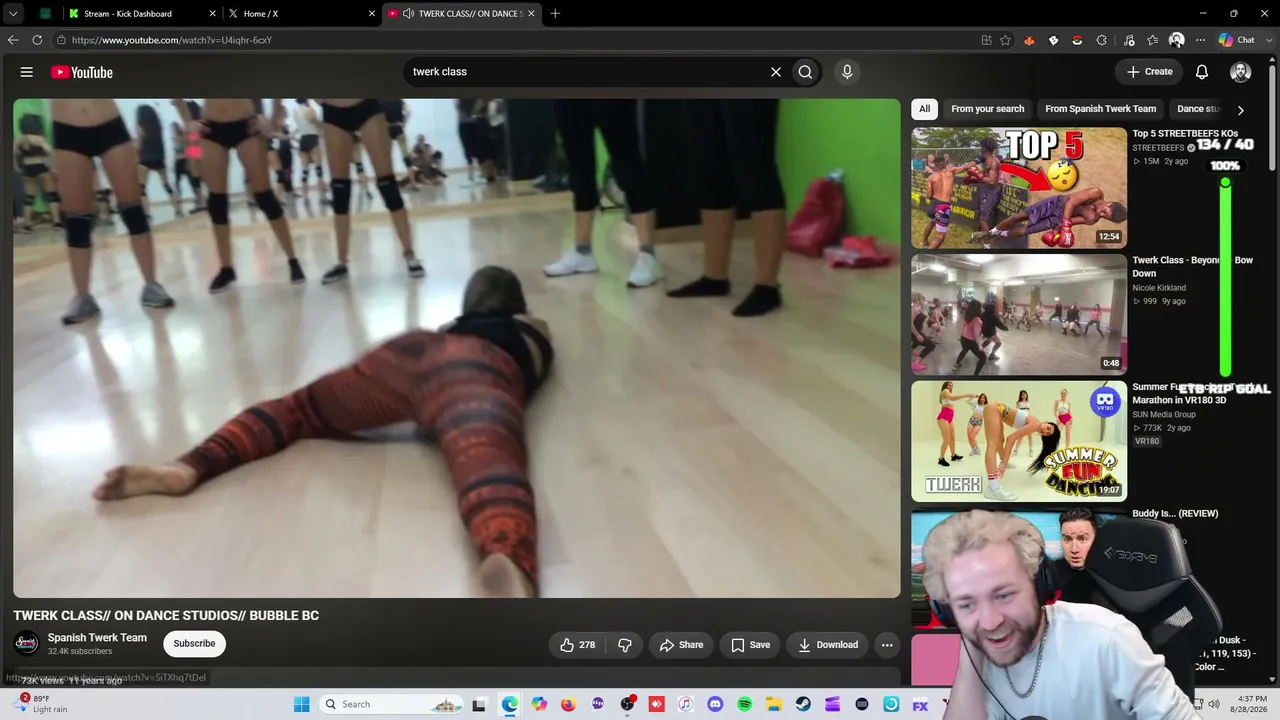
Task: Open the Spanish Twerk Team channel name
Action: [97, 638]
